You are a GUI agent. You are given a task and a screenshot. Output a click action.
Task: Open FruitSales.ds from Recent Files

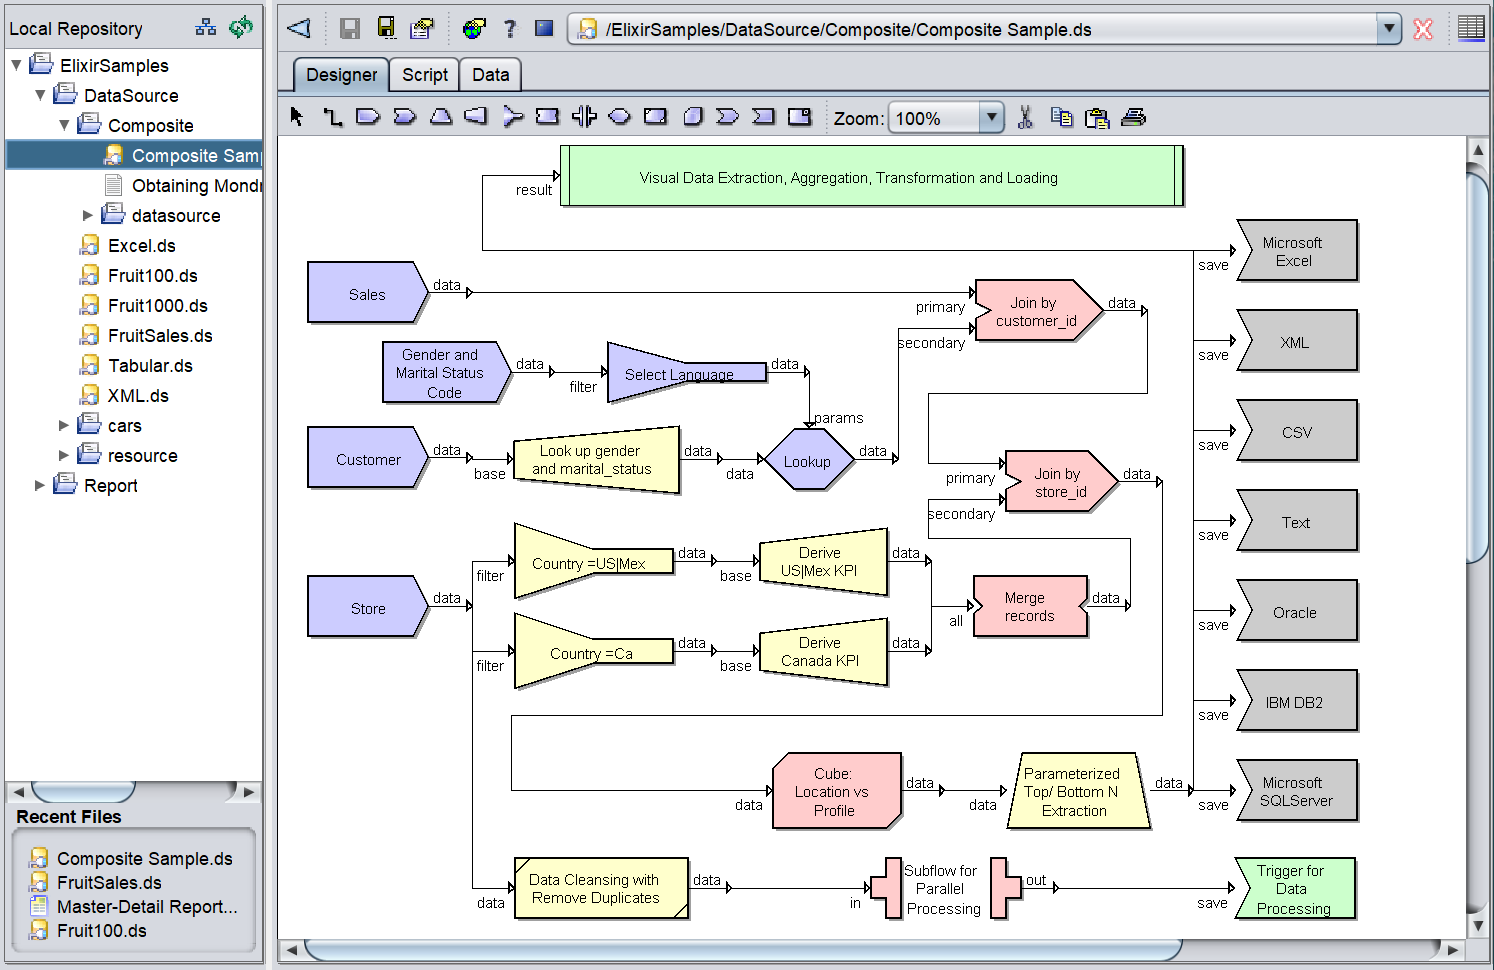pos(109,883)
